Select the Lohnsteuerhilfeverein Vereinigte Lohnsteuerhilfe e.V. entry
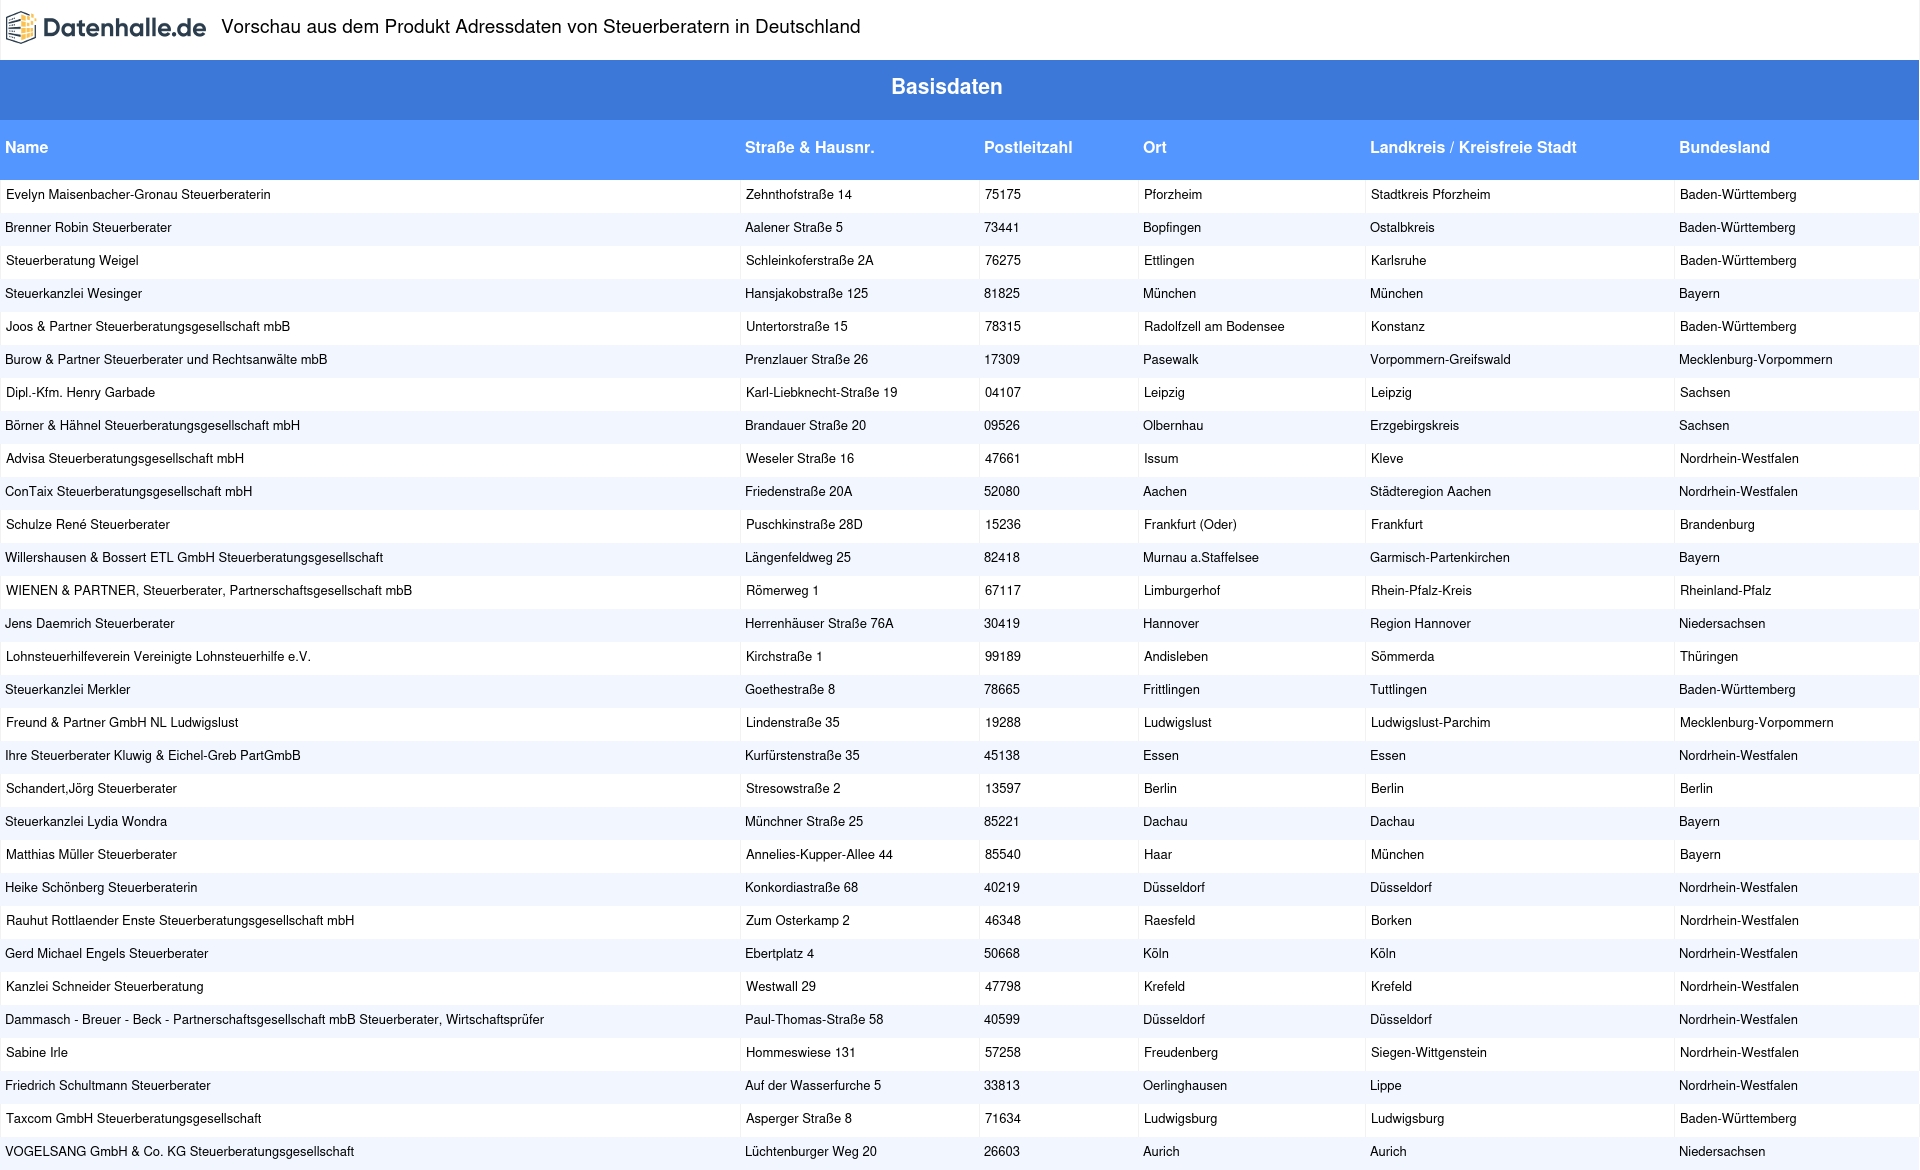 (158, 657)
